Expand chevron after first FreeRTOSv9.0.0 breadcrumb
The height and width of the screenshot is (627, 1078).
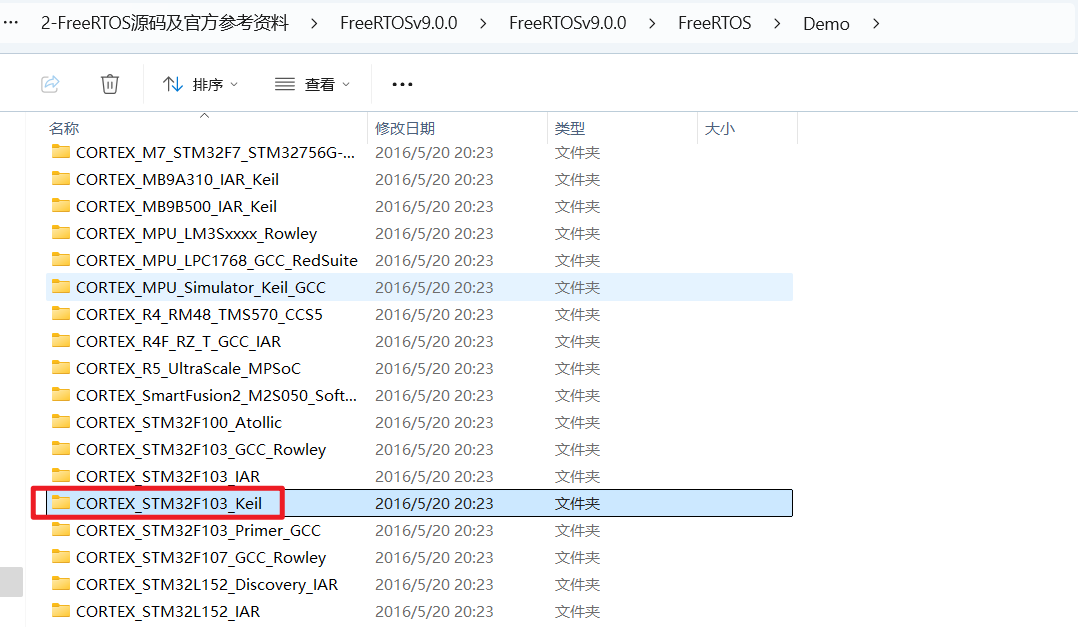click(x=483, y=23)
